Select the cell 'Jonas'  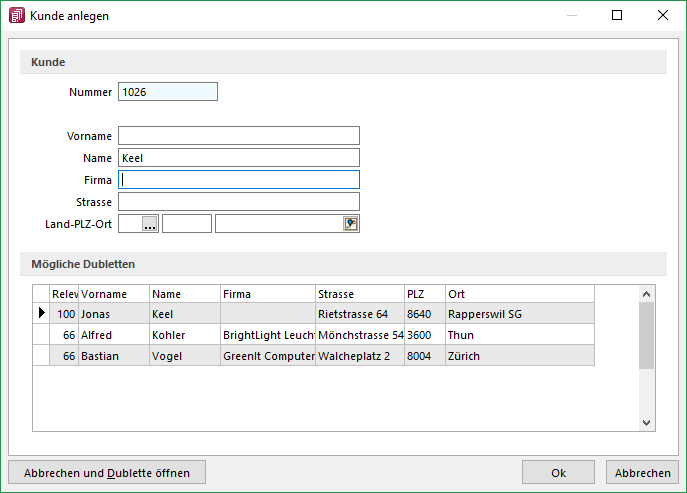click(114, 314)
